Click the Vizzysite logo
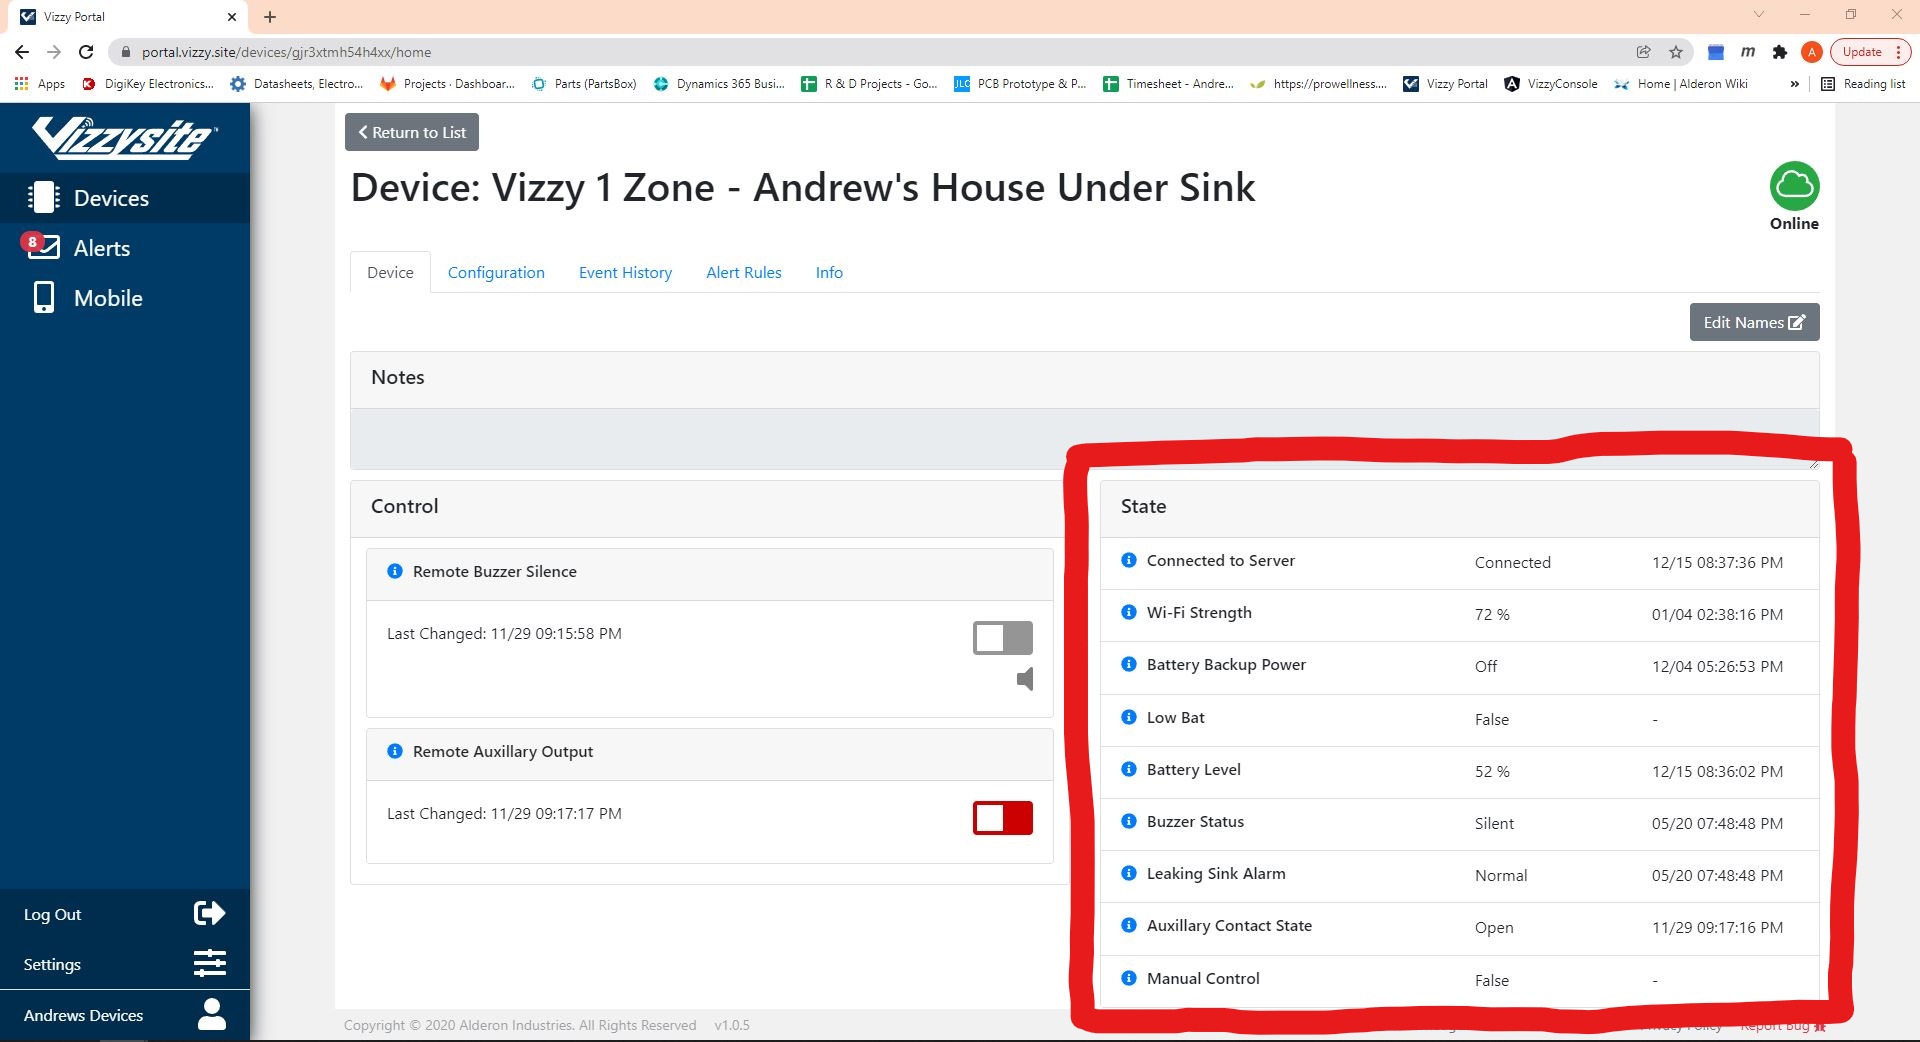The height and width of the screenshot is (1042, 1920). [x=124, y=137]
